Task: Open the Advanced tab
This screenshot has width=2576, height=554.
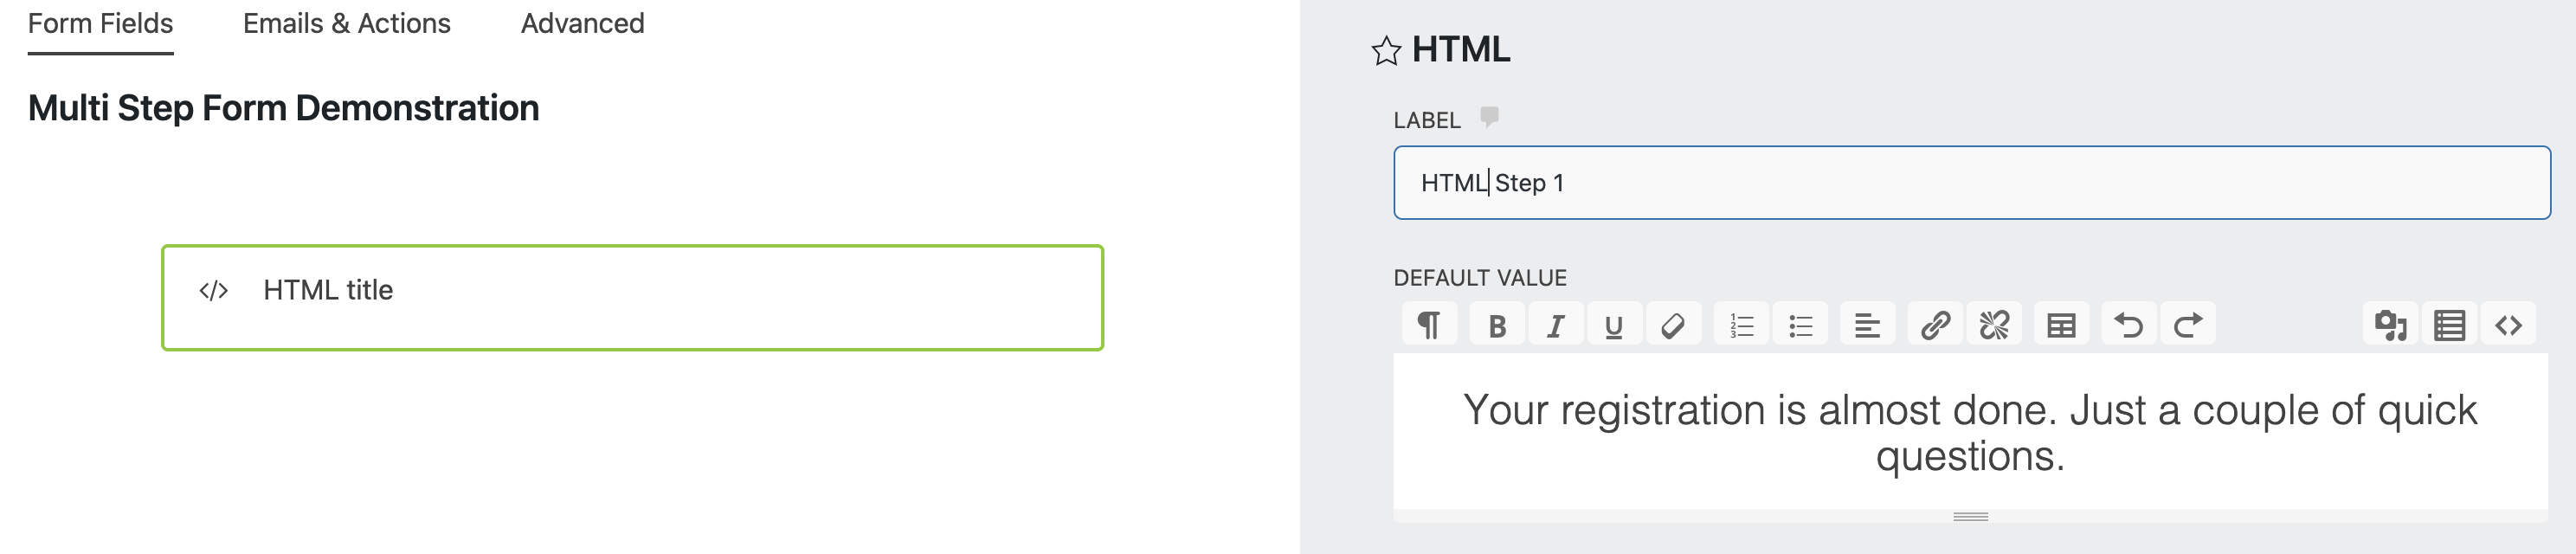Action: pyautogui.click(x=581, y=23)
